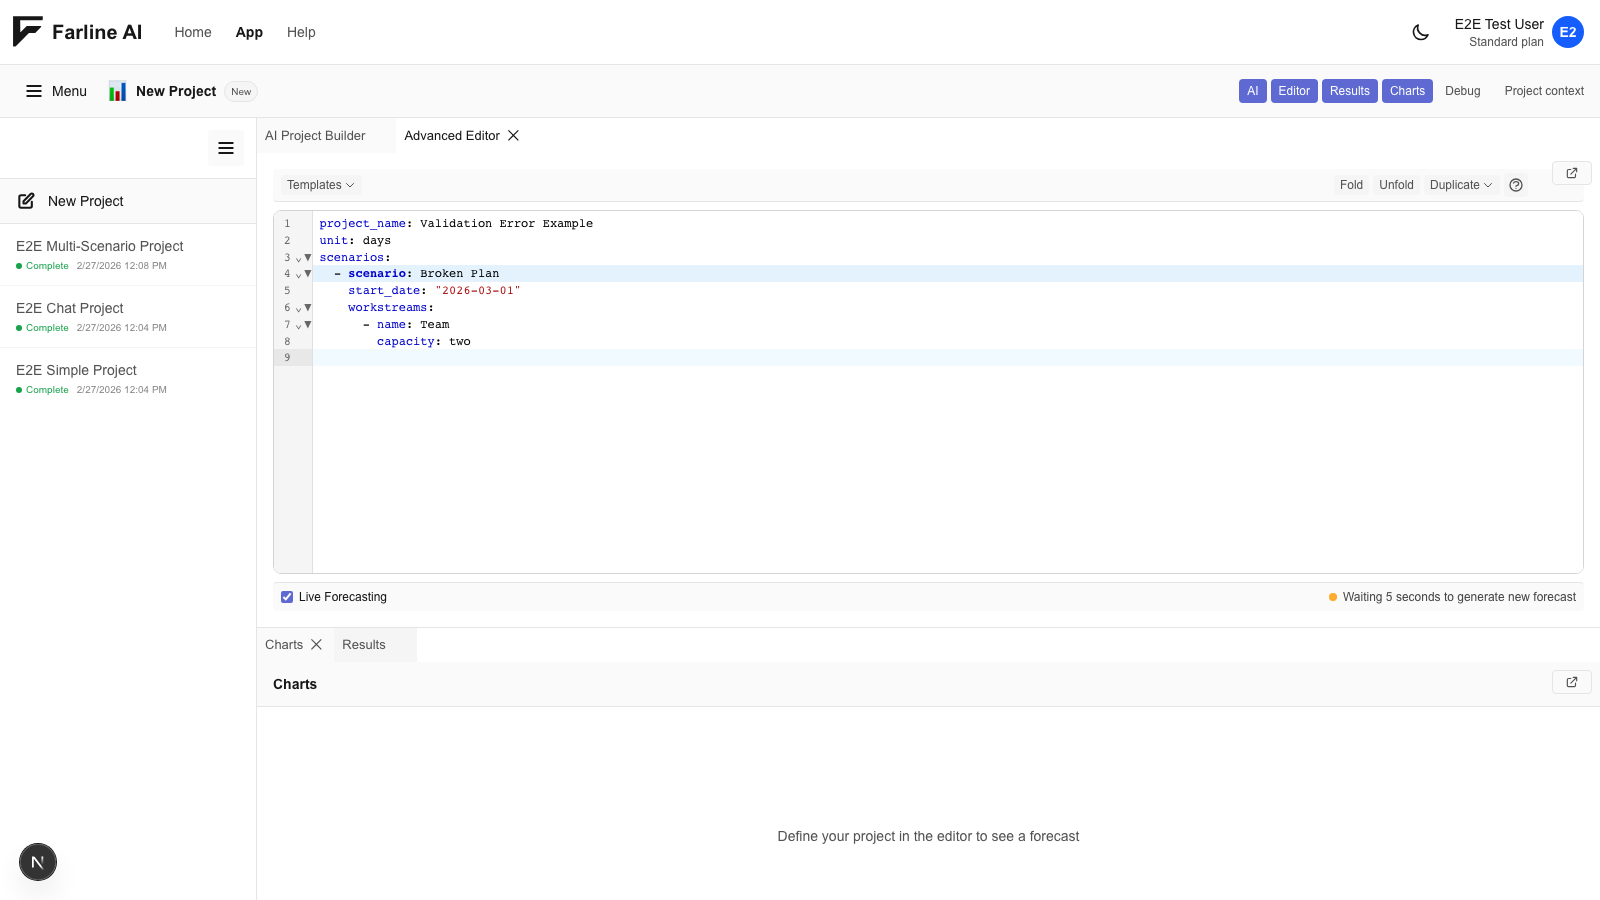This screenshot has width=1600, height=900.
Task: Toggle dark mode with the moon icon
Action: tap(1421, 31)
